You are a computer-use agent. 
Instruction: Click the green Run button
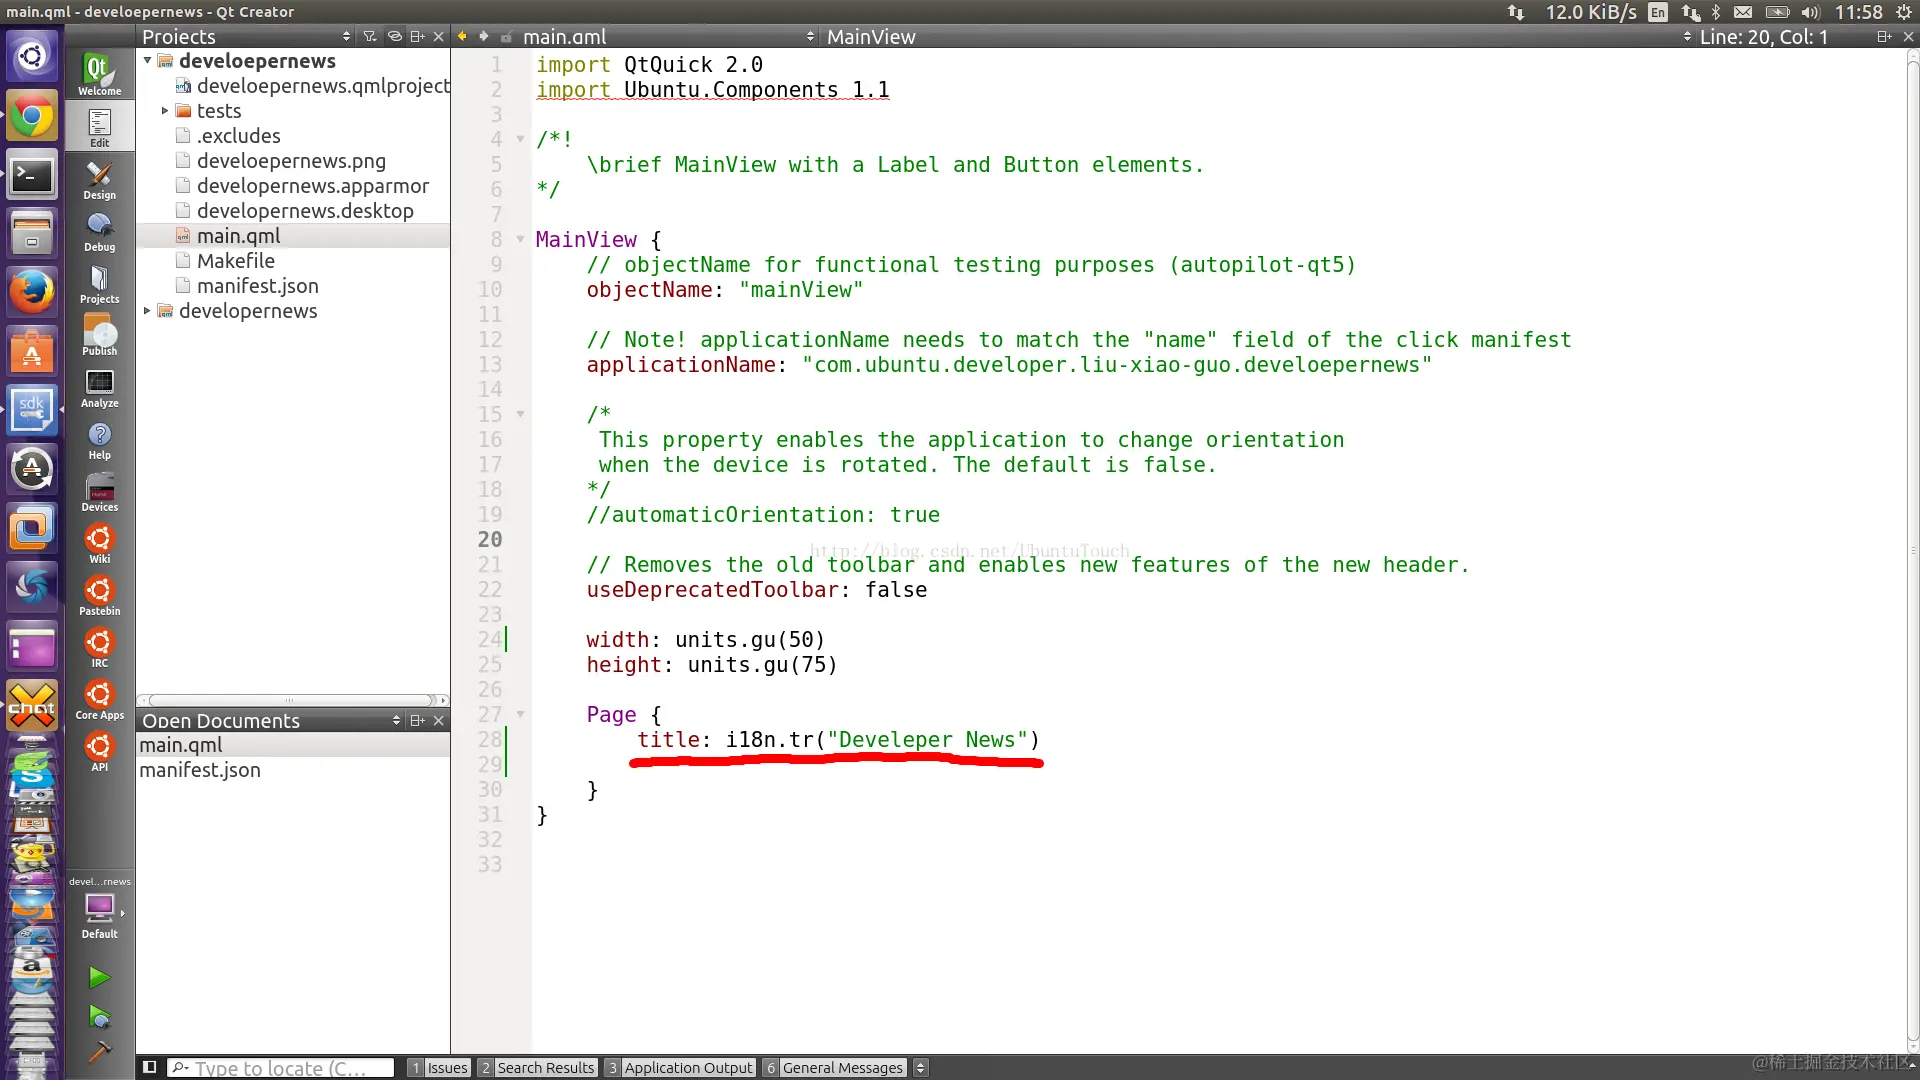pos(99,977)
